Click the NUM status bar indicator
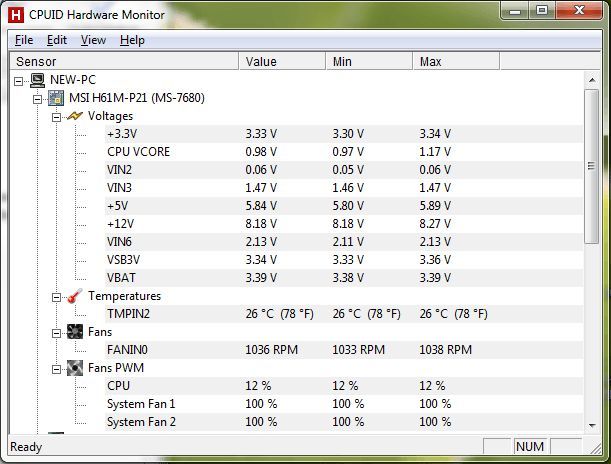This screenshot has height=464, width=611. coord(530,446)
